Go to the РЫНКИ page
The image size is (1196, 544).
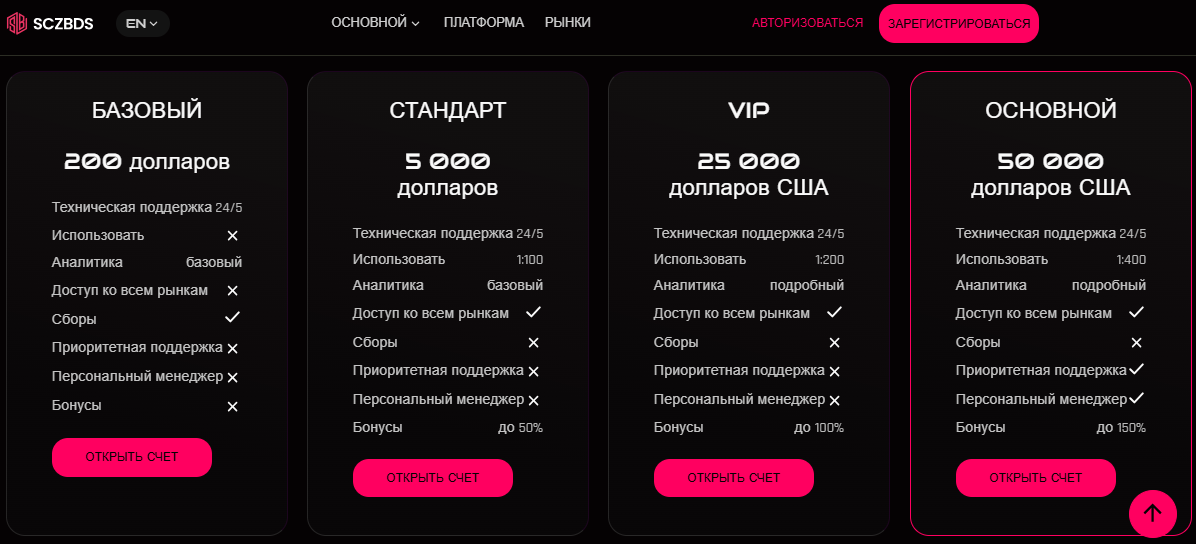click(x=568, y=23)
